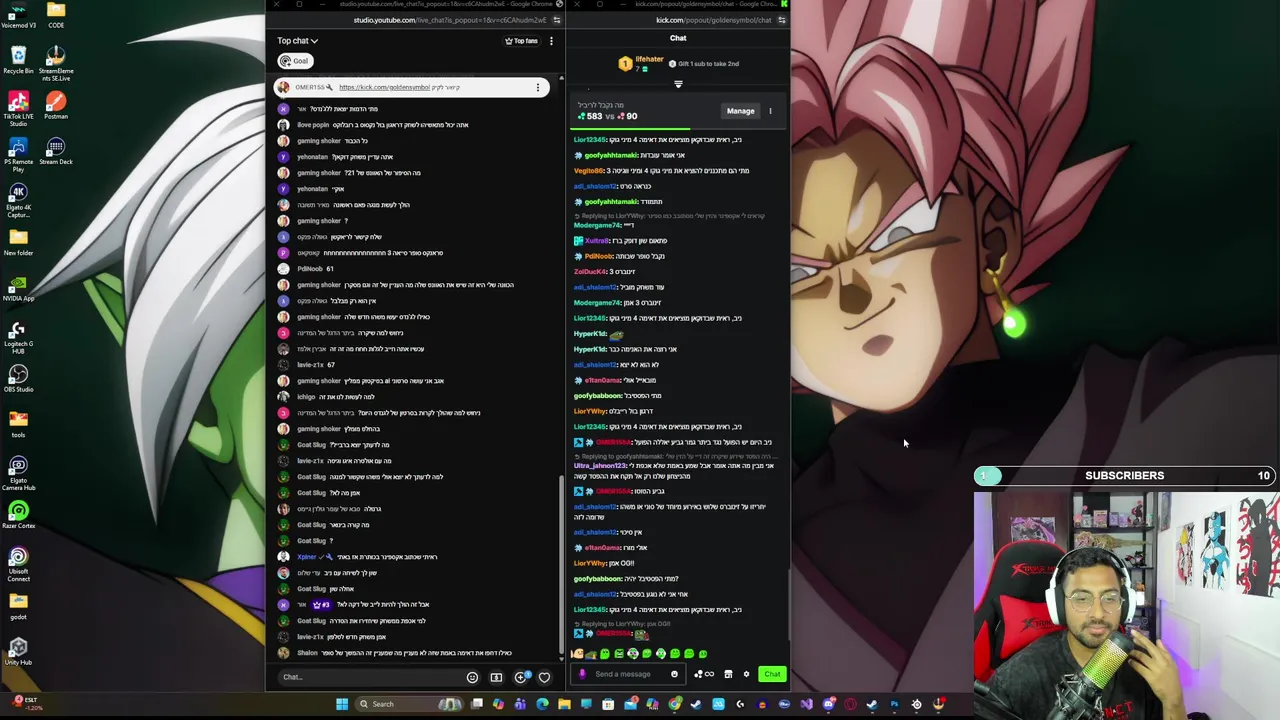Image resolution: width=1280 pixels, height=720 pixels.
Task: Open Razer Cortex desktop shortcut
Action: pos(18,515)
